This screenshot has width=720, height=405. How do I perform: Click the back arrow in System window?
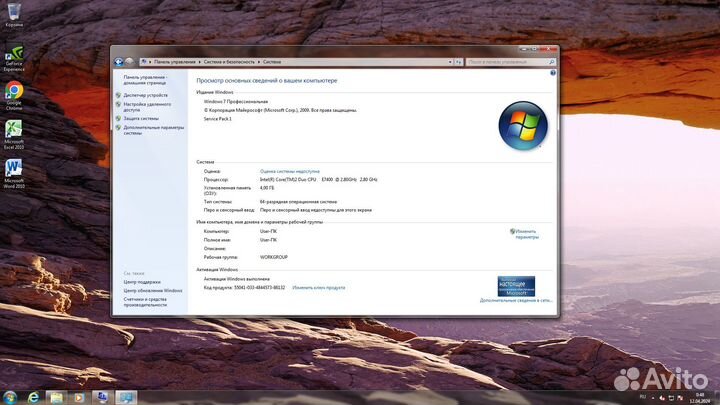point(118,62)
